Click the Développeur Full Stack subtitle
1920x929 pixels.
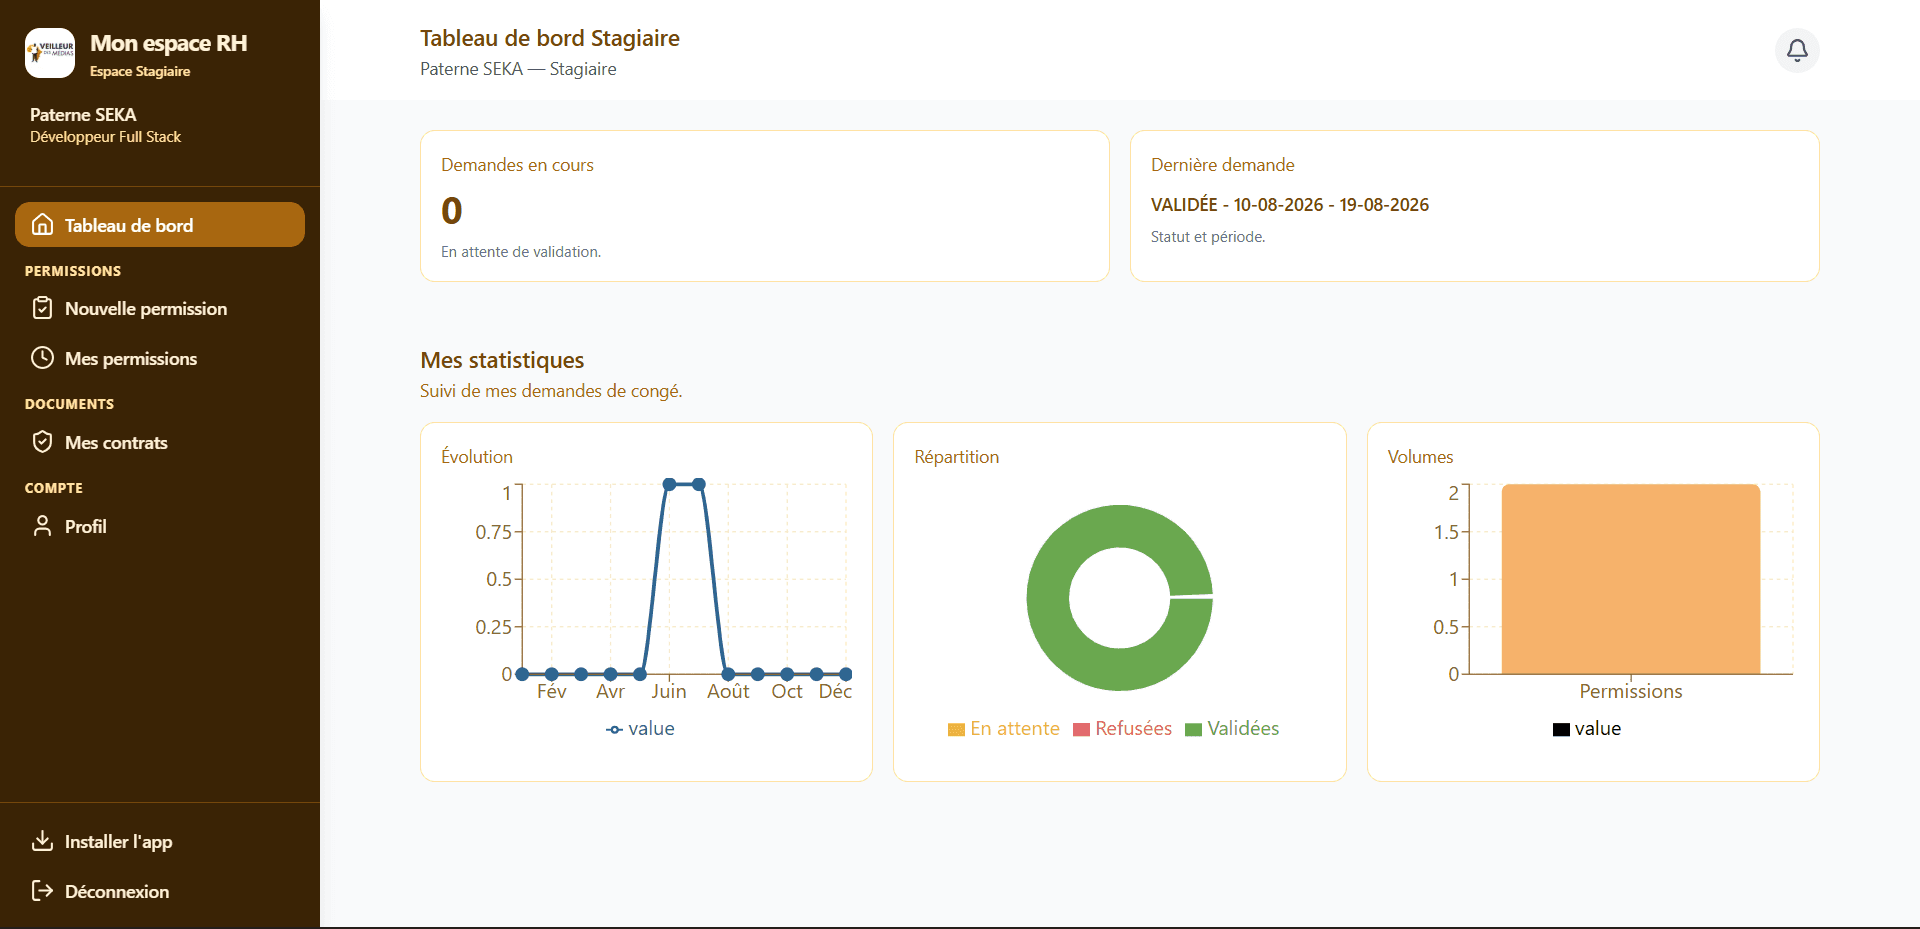point(105,137)
